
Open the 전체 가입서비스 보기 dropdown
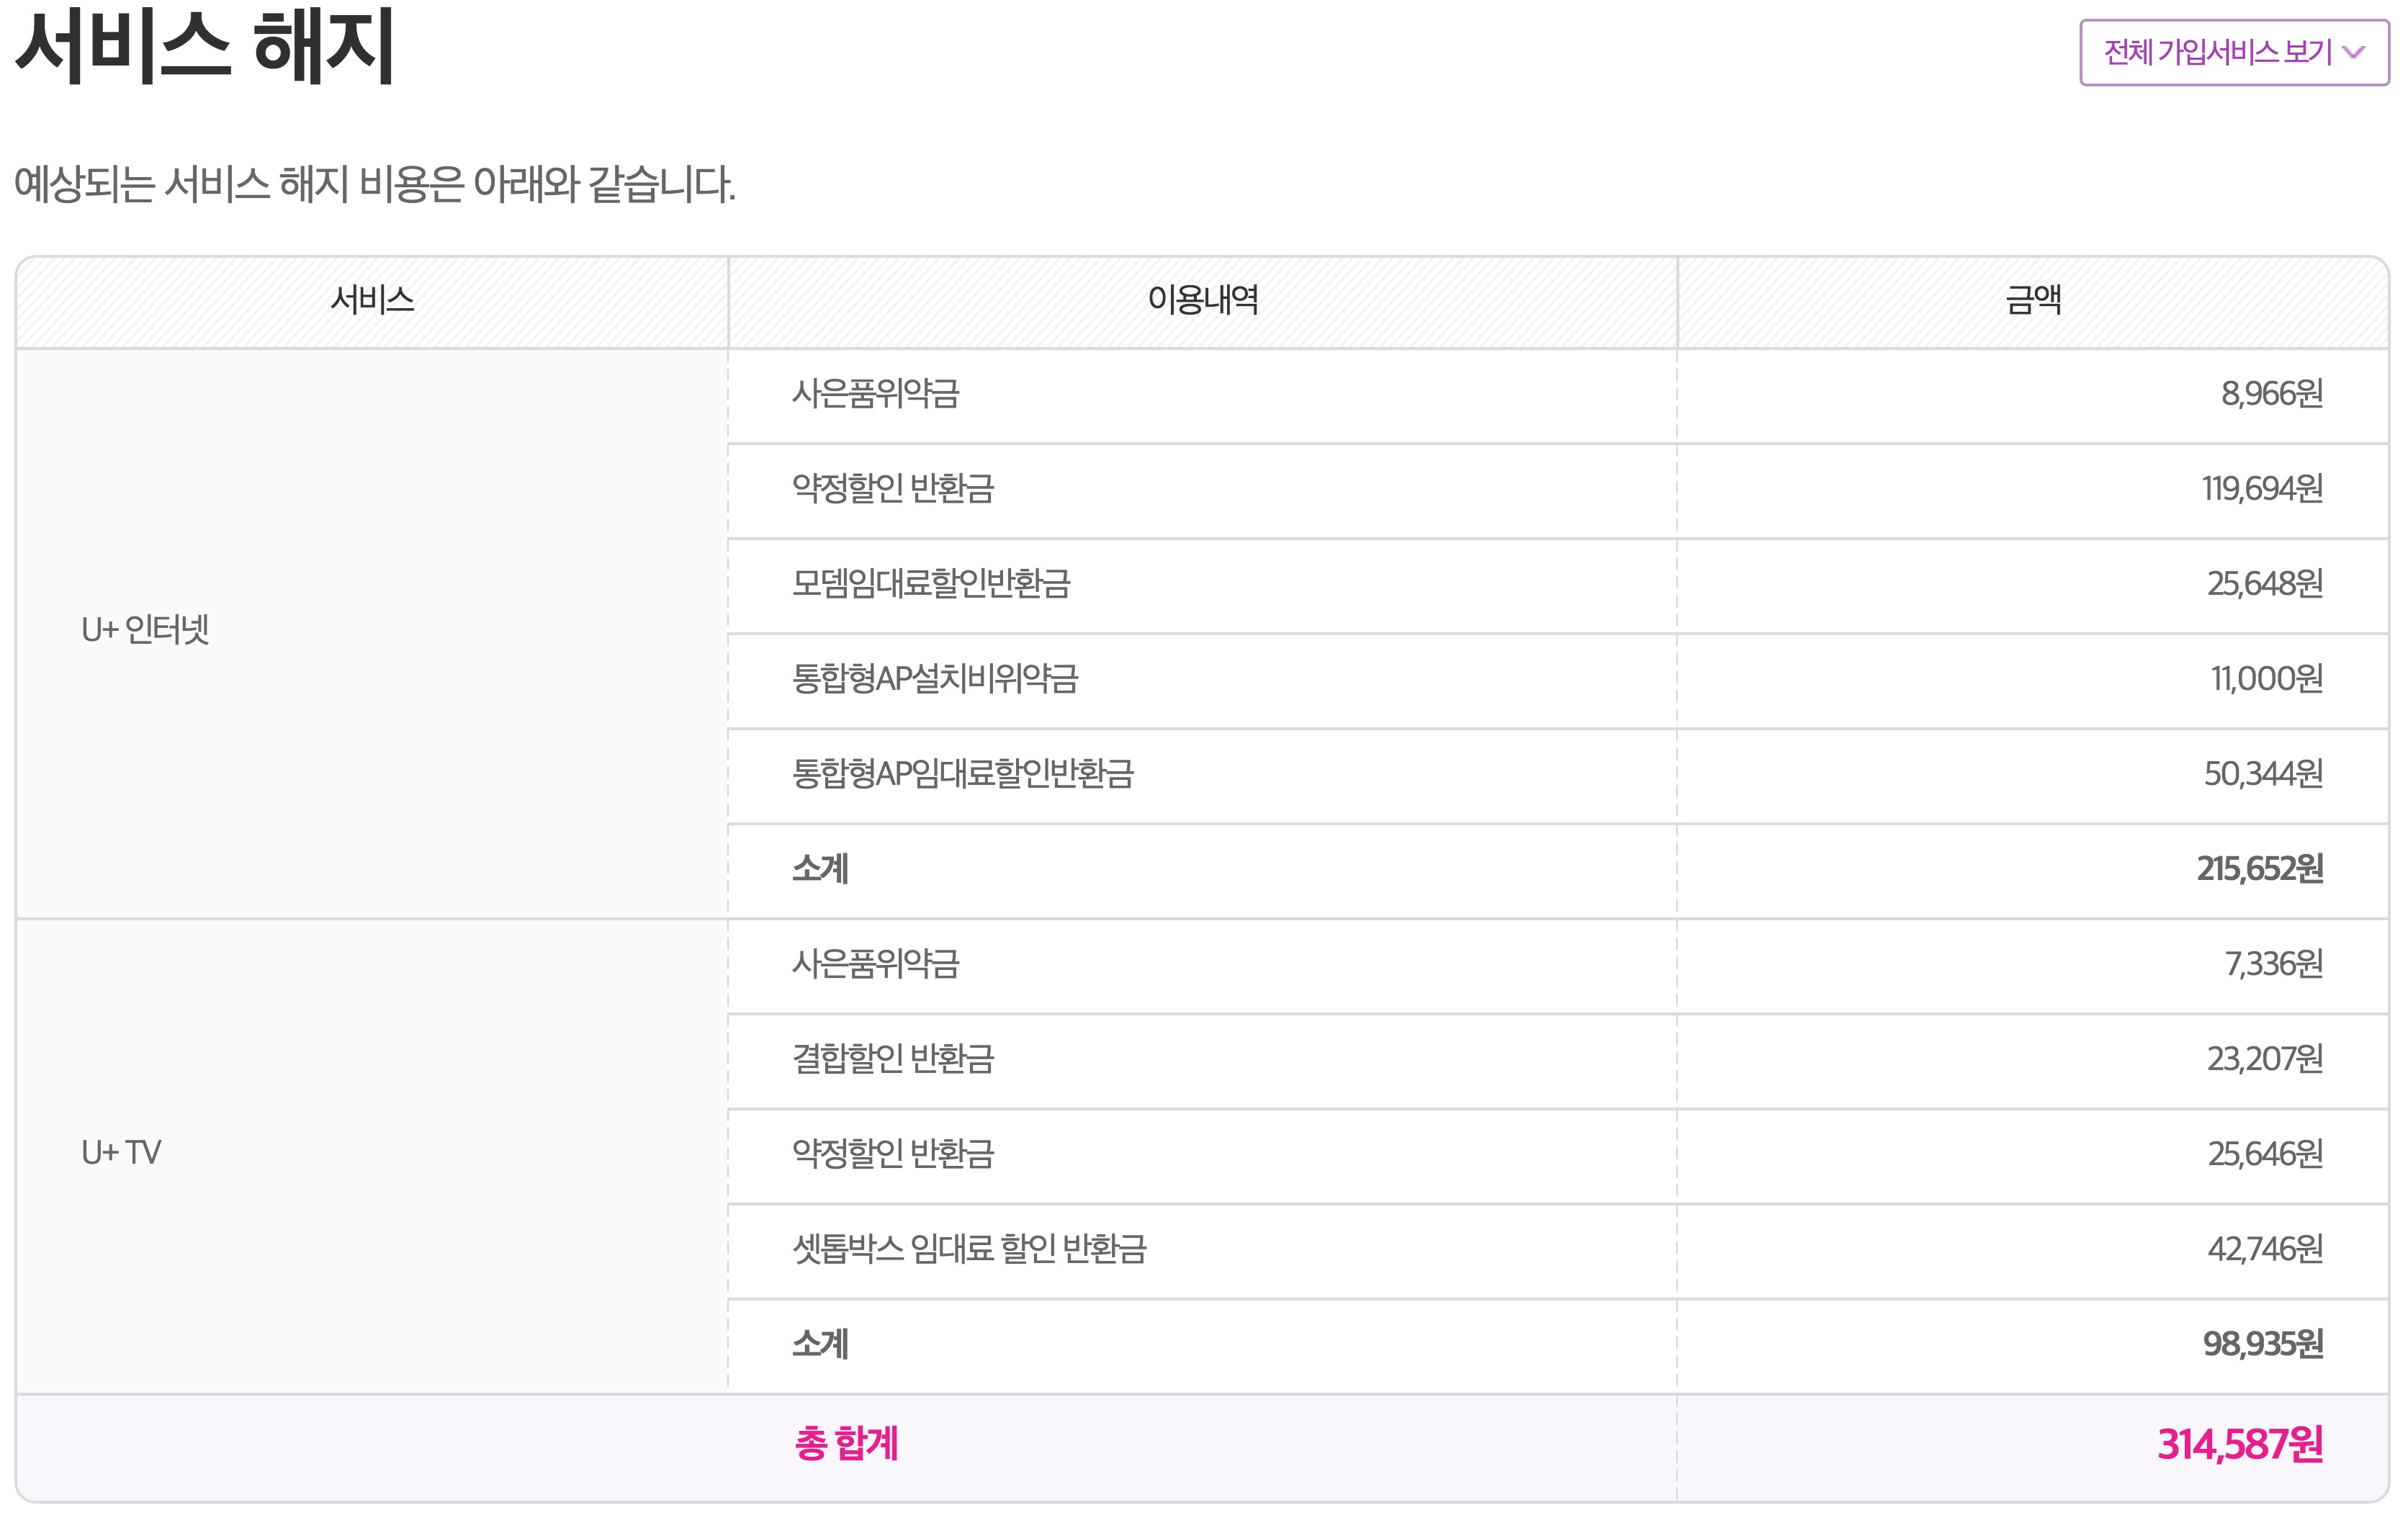(x=2218, y=52)
